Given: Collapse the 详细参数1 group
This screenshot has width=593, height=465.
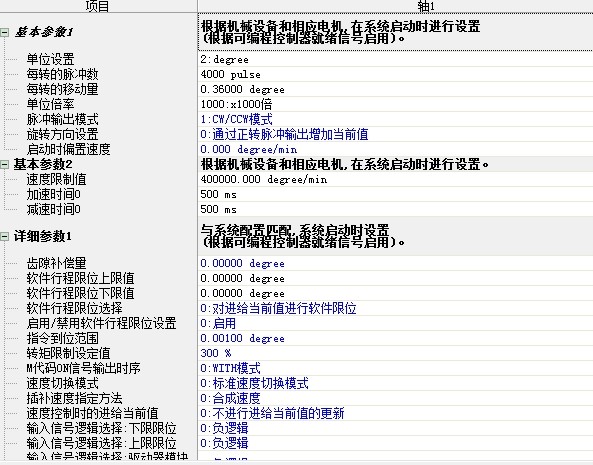Looking at the screenshot, I should (5, 237).
